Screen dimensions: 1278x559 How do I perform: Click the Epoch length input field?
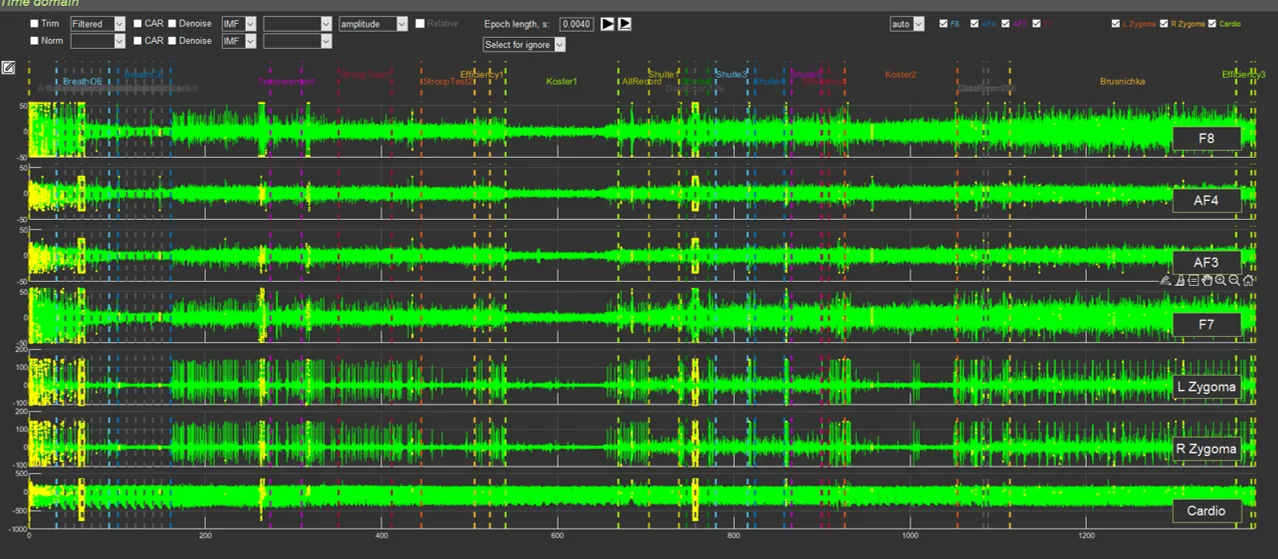tap(576, 24)
